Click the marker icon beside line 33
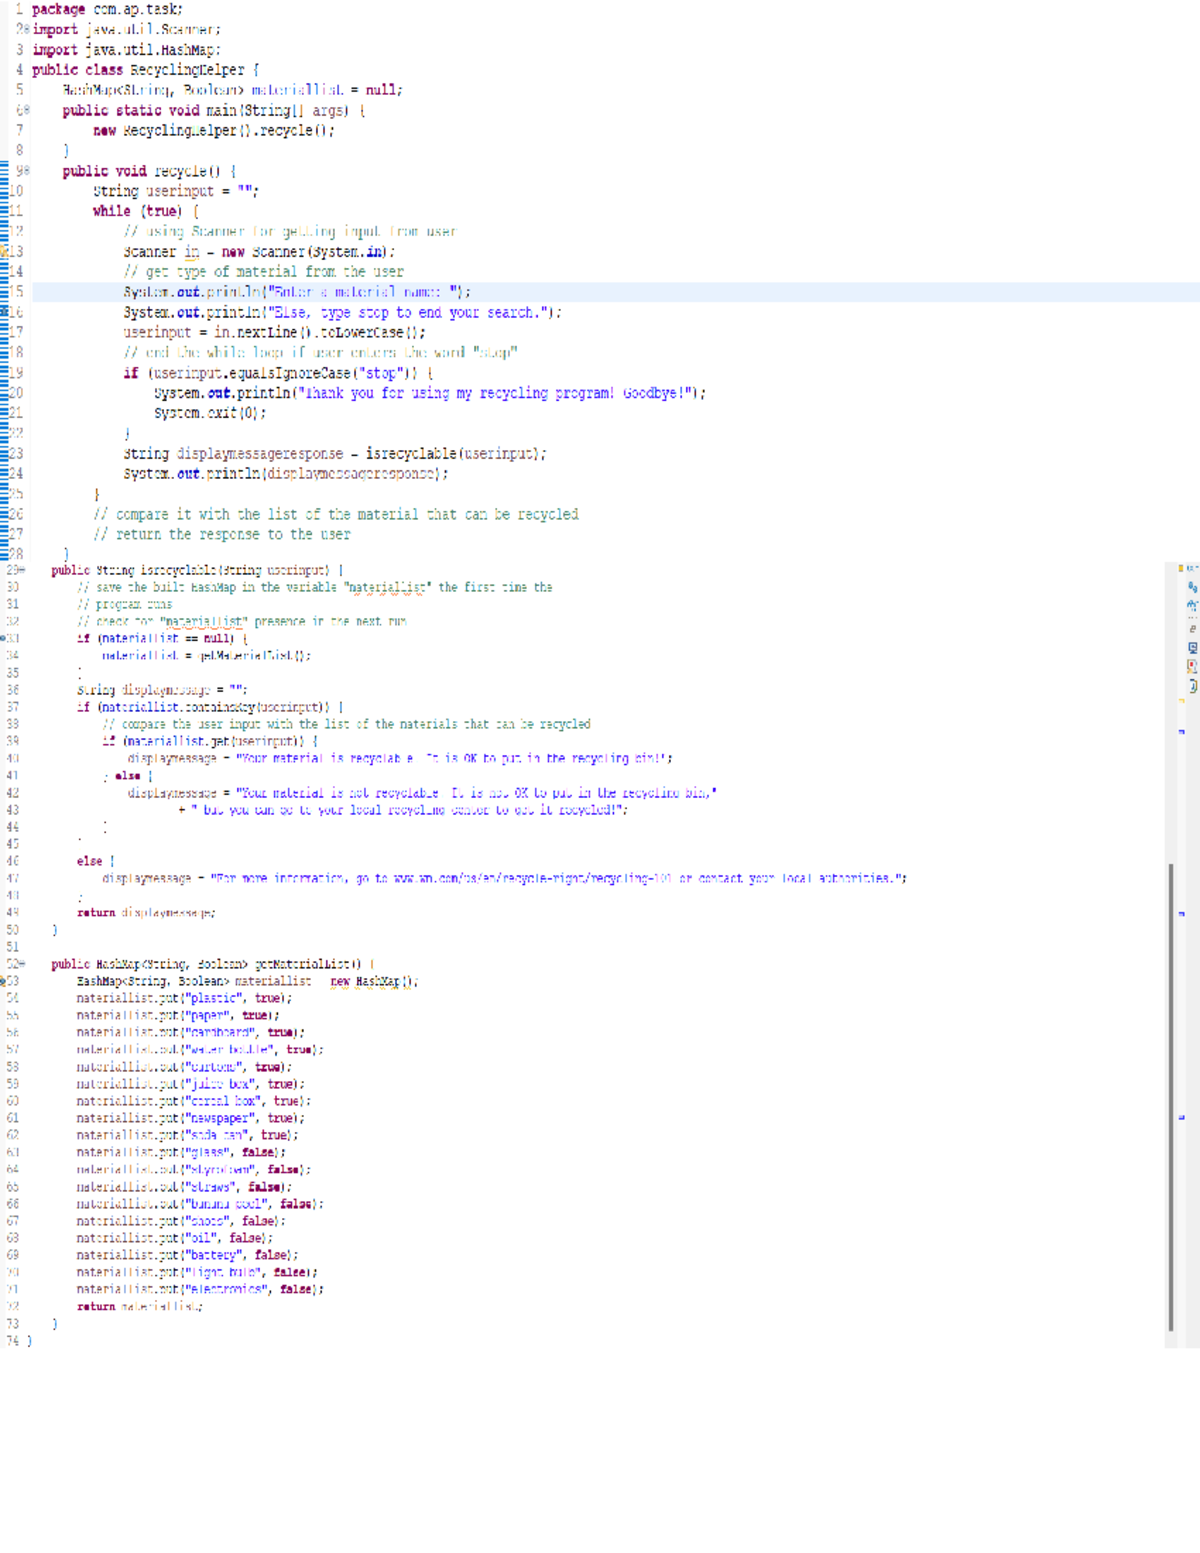Image resolution: width=1200 pixels, height=1553 pixels. [x=4, y=638]
